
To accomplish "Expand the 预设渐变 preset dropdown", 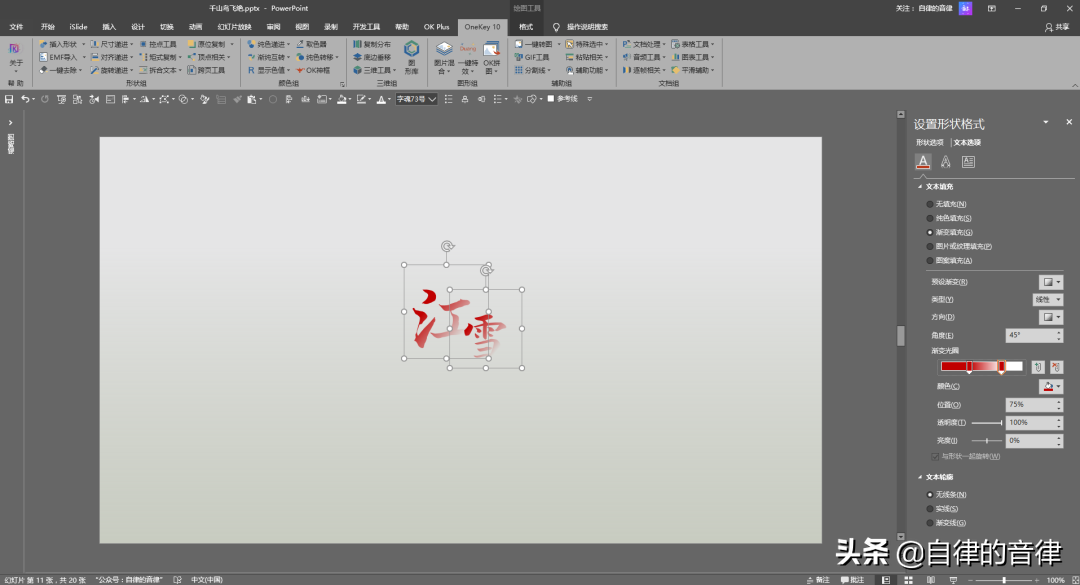I will pos(1050,282).
